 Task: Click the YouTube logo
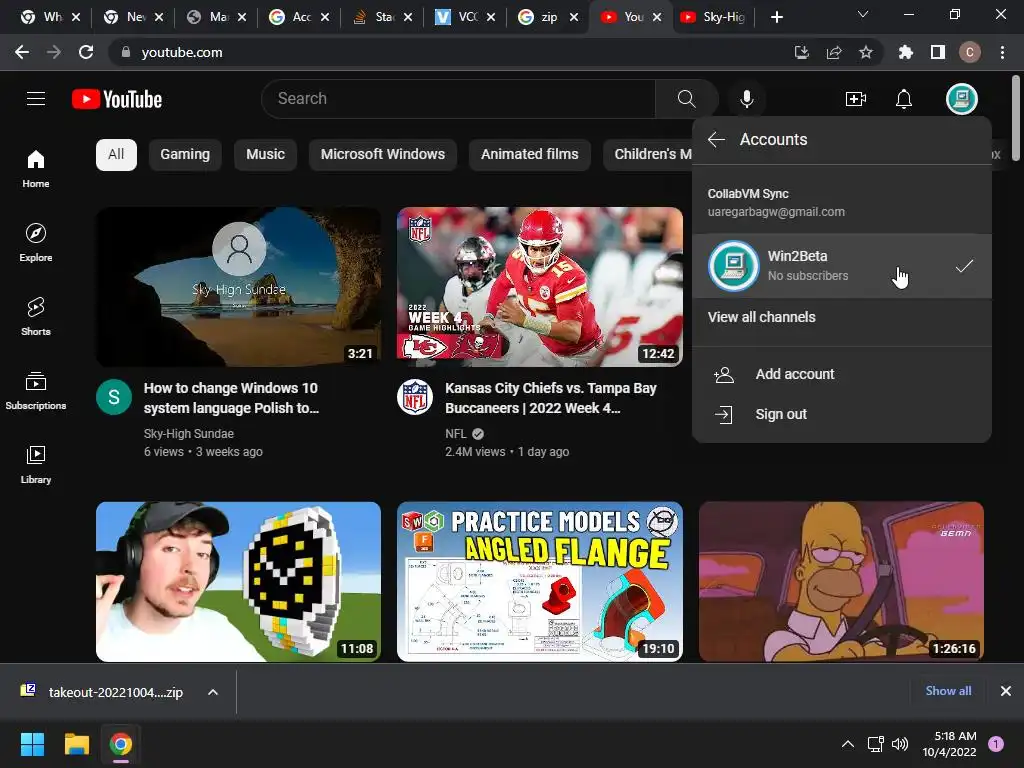point(117,99)
